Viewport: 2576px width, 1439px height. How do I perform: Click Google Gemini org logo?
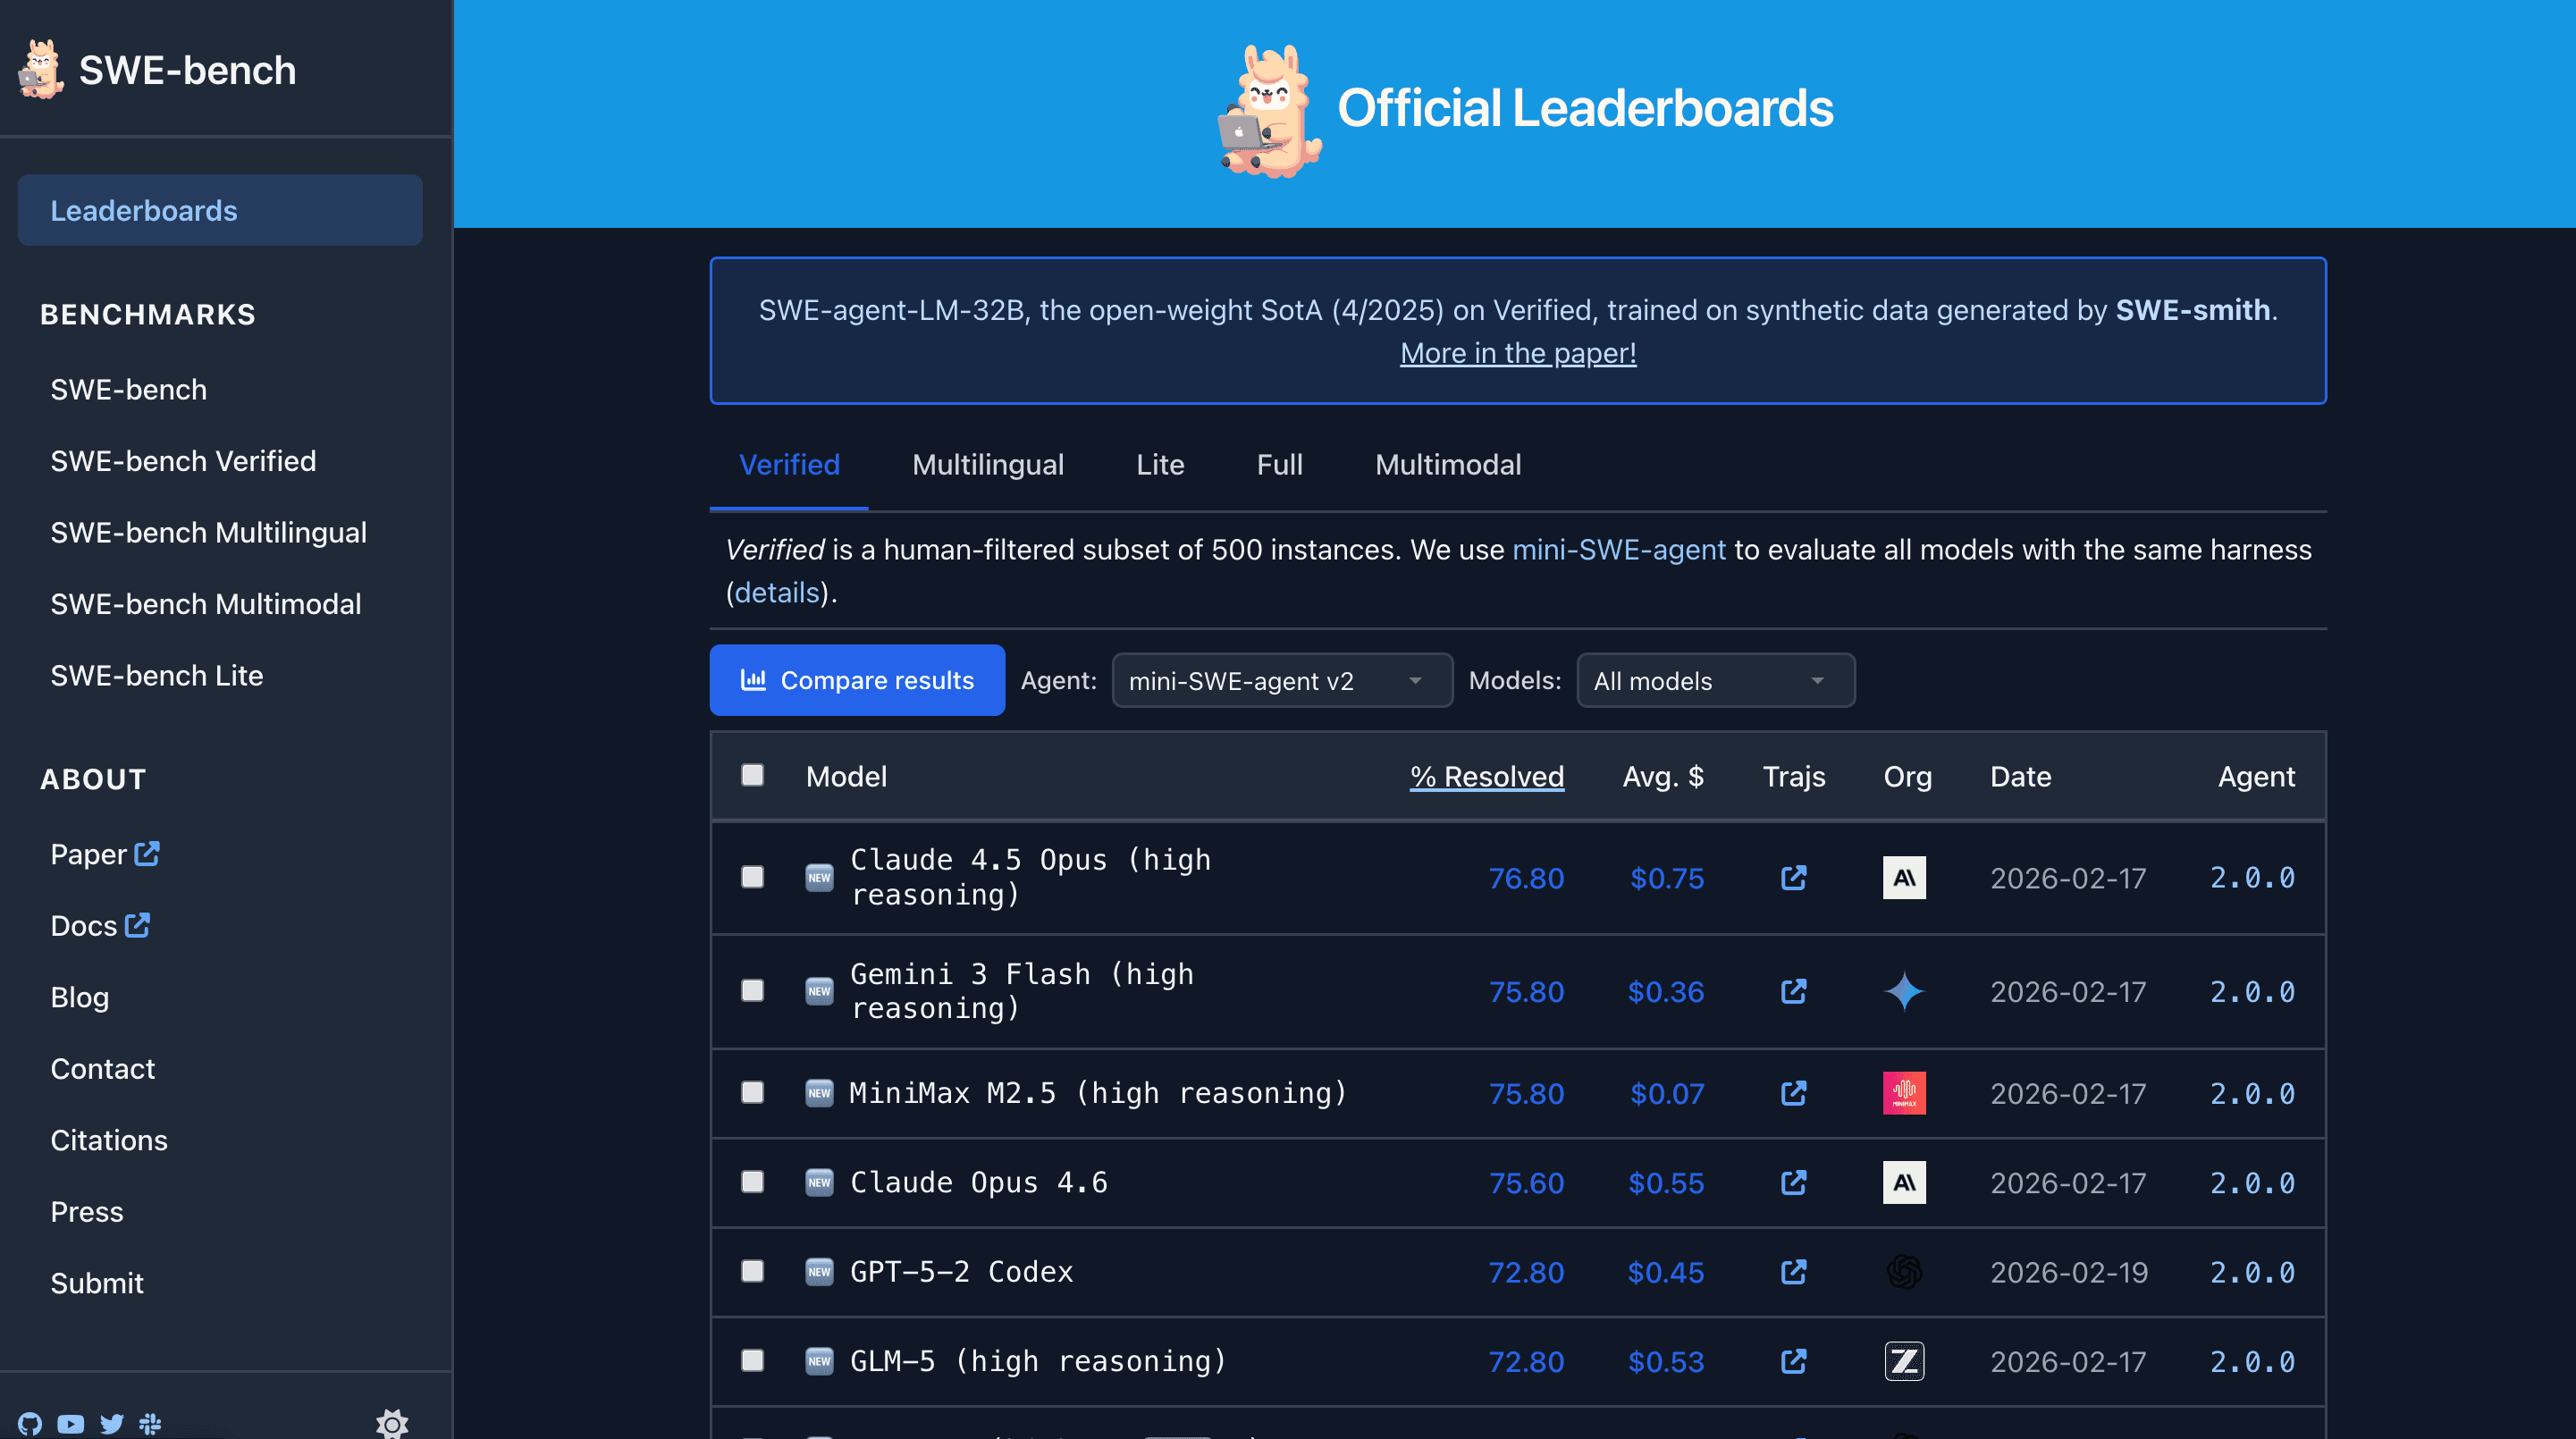click(x=1904, y=992)
